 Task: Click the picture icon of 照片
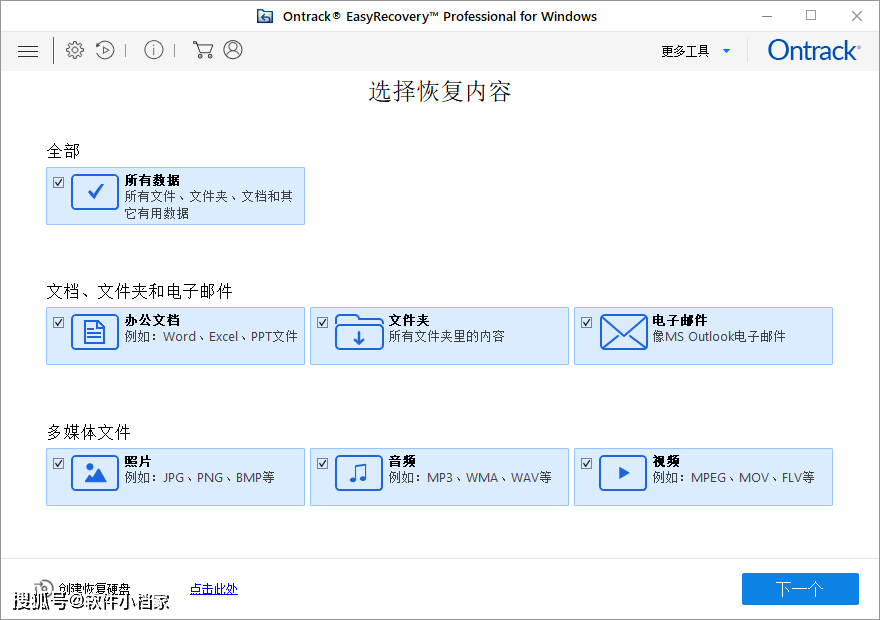click(95, 473)
